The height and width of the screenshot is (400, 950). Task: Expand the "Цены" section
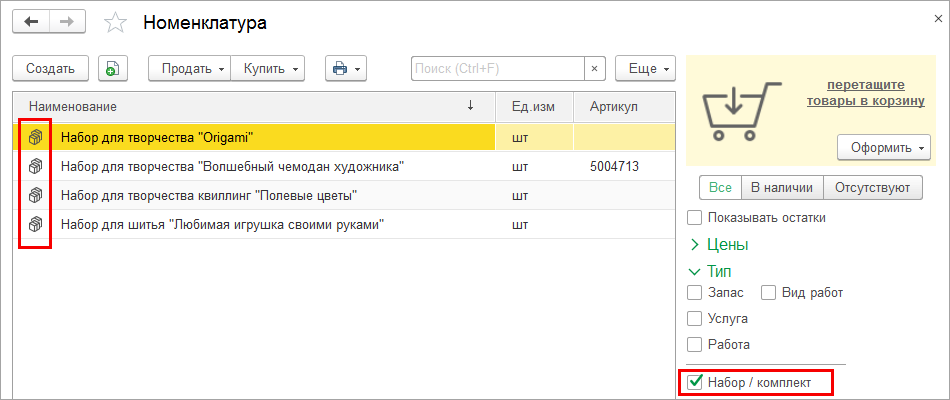719,244
